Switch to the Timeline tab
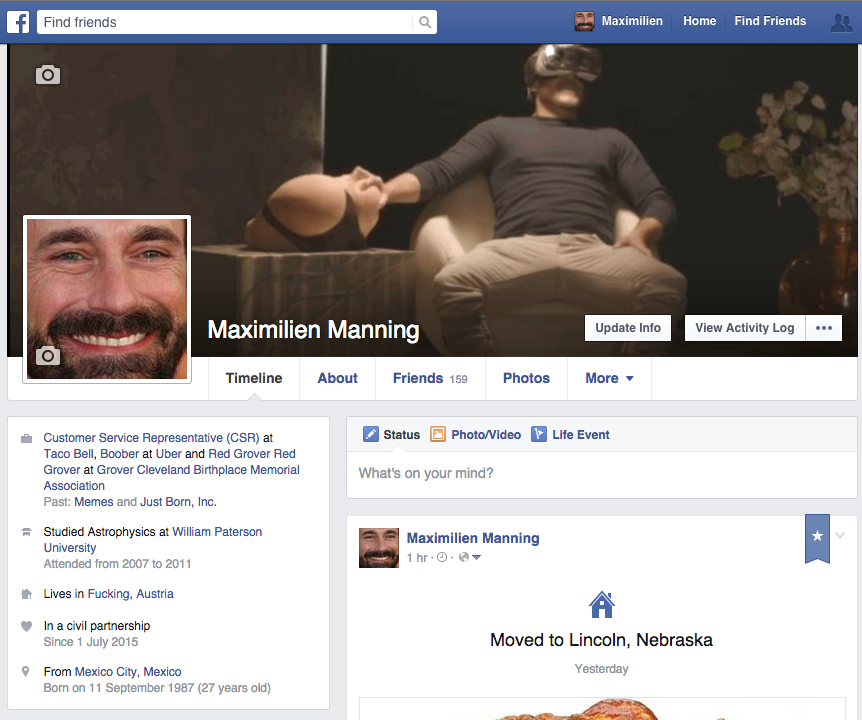 254,378
